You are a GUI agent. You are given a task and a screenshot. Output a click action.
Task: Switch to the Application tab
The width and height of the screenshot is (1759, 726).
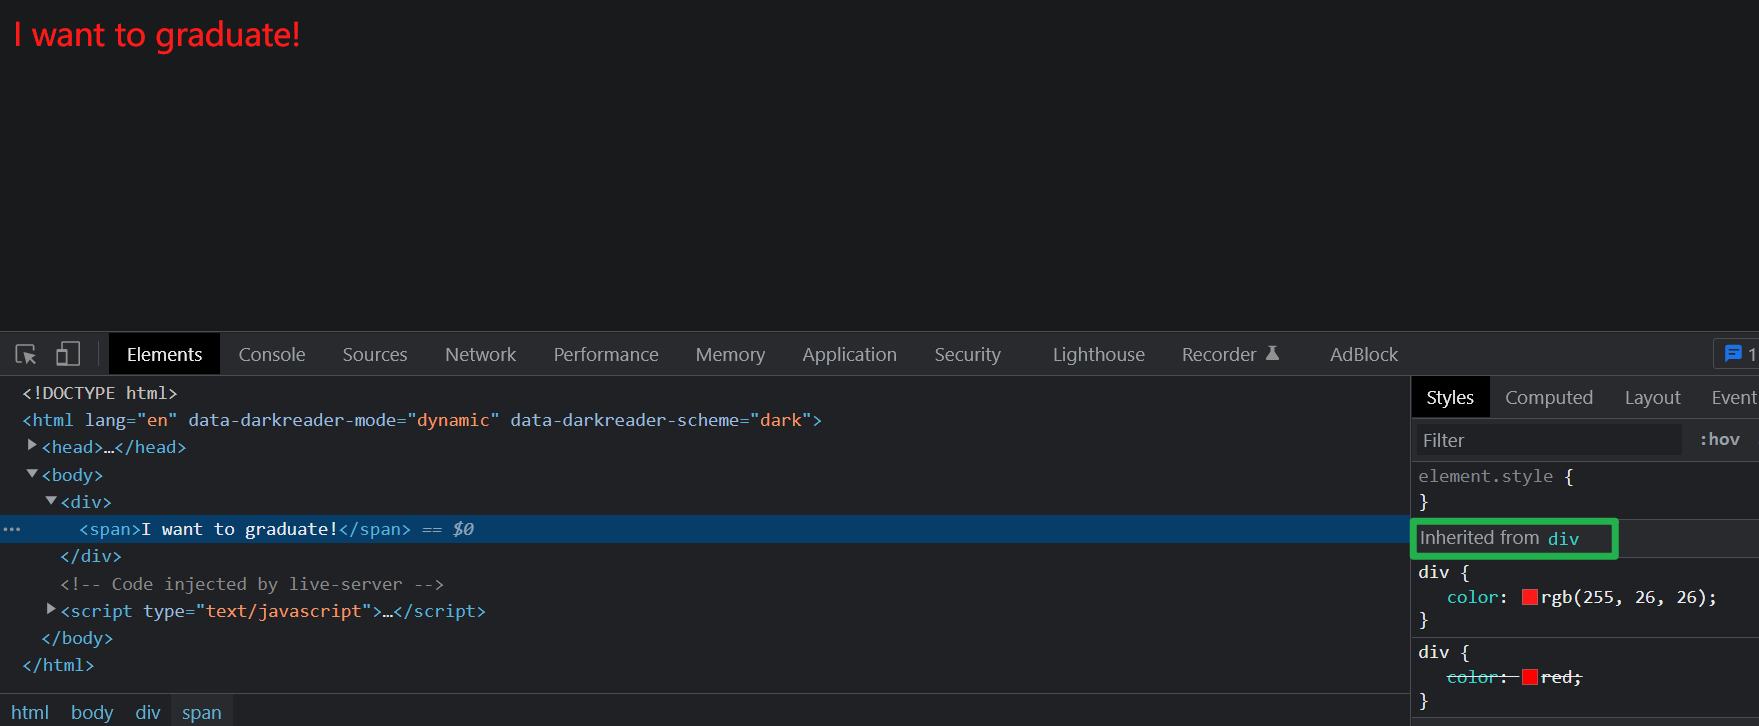point(849,354)
